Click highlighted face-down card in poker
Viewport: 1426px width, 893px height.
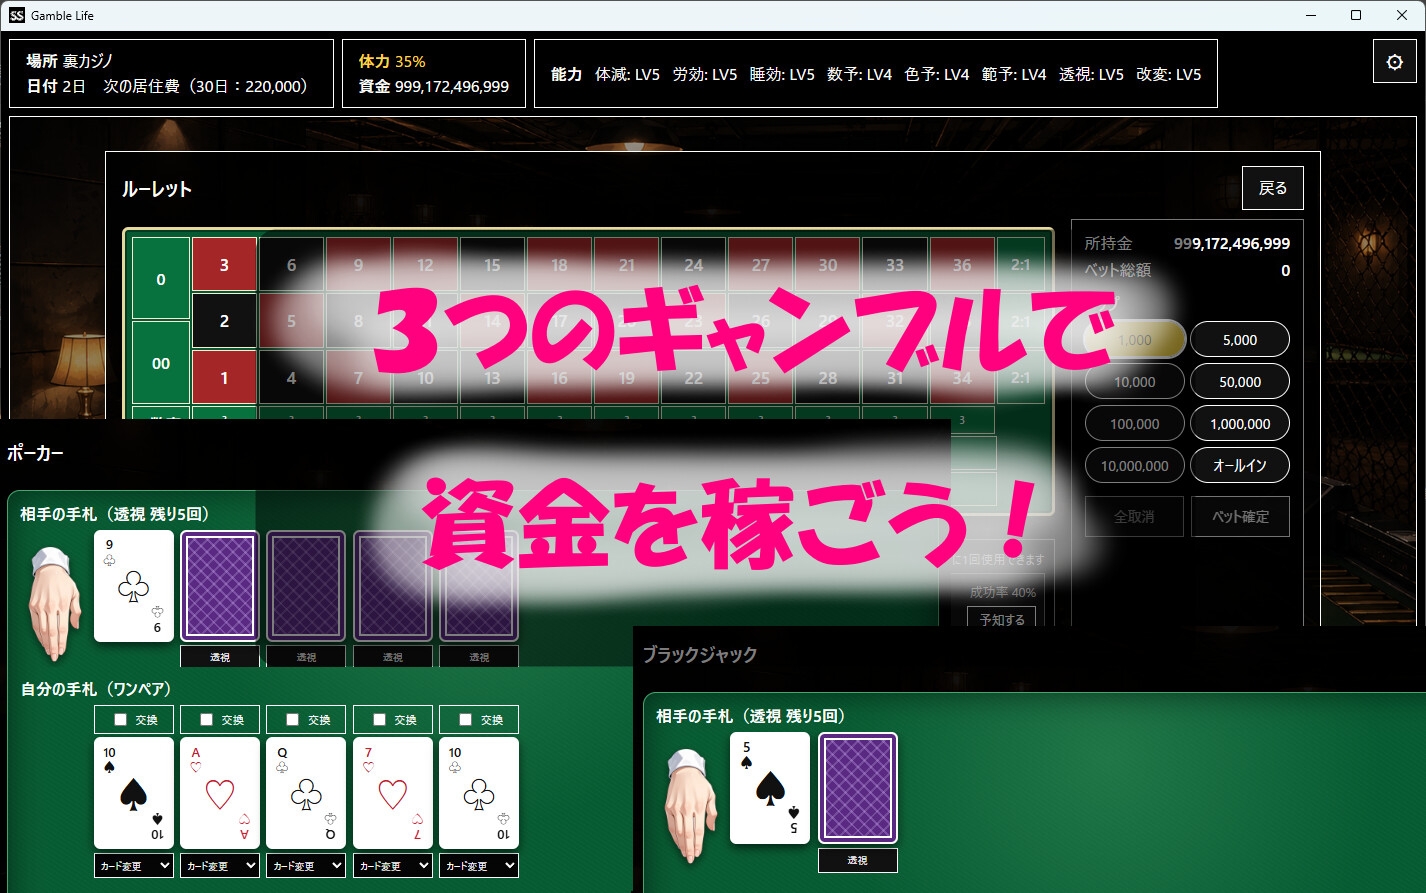[x=220, y=586]
